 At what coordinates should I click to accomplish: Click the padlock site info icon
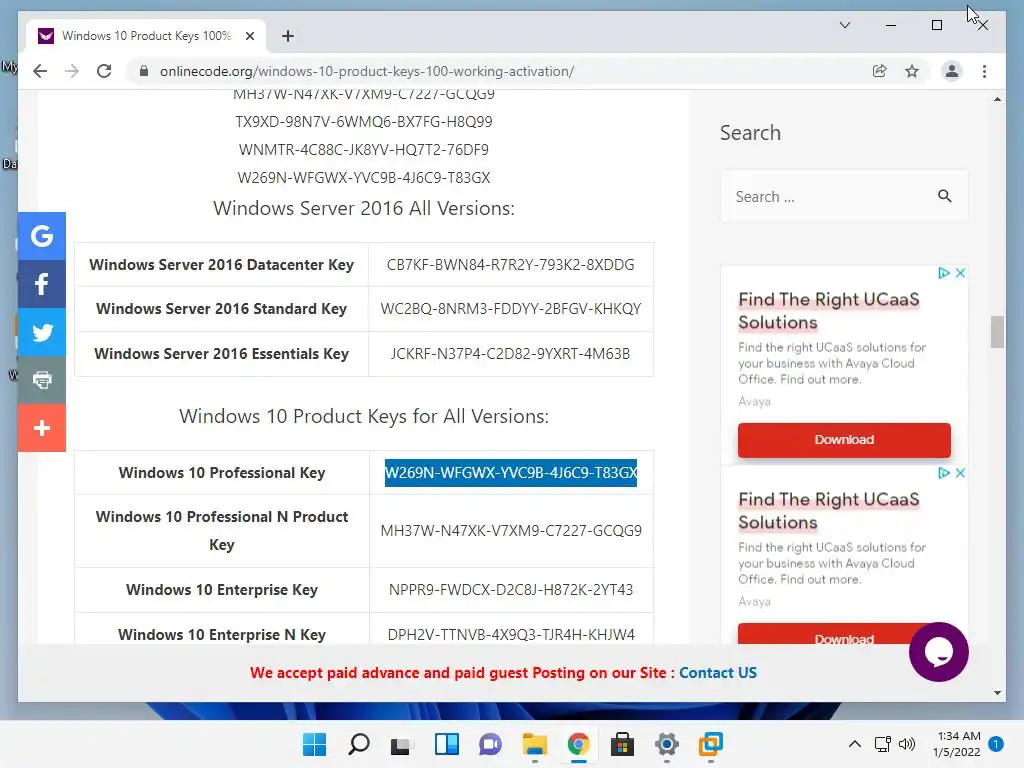pyautogui.click(x=144, y=71)
